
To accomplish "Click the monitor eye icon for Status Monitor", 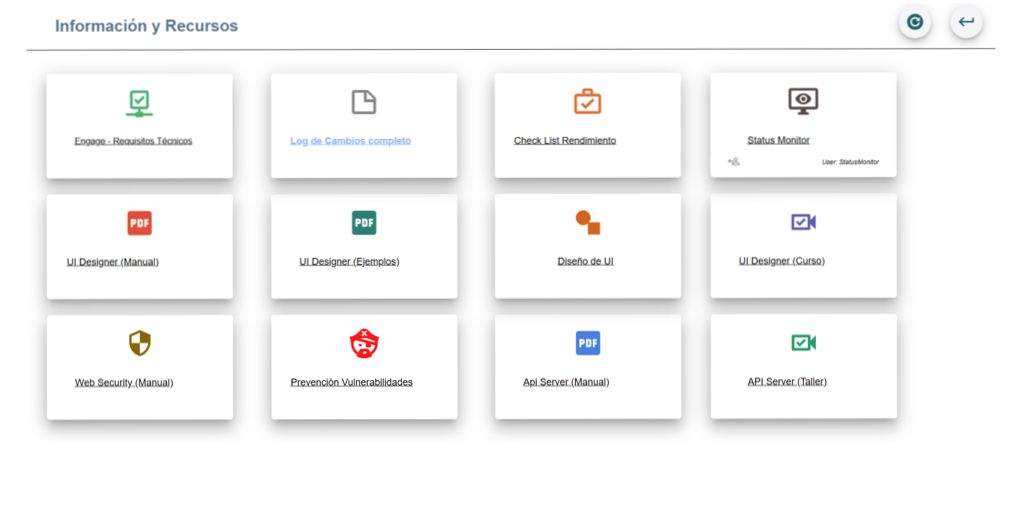I will click(803, 101).
